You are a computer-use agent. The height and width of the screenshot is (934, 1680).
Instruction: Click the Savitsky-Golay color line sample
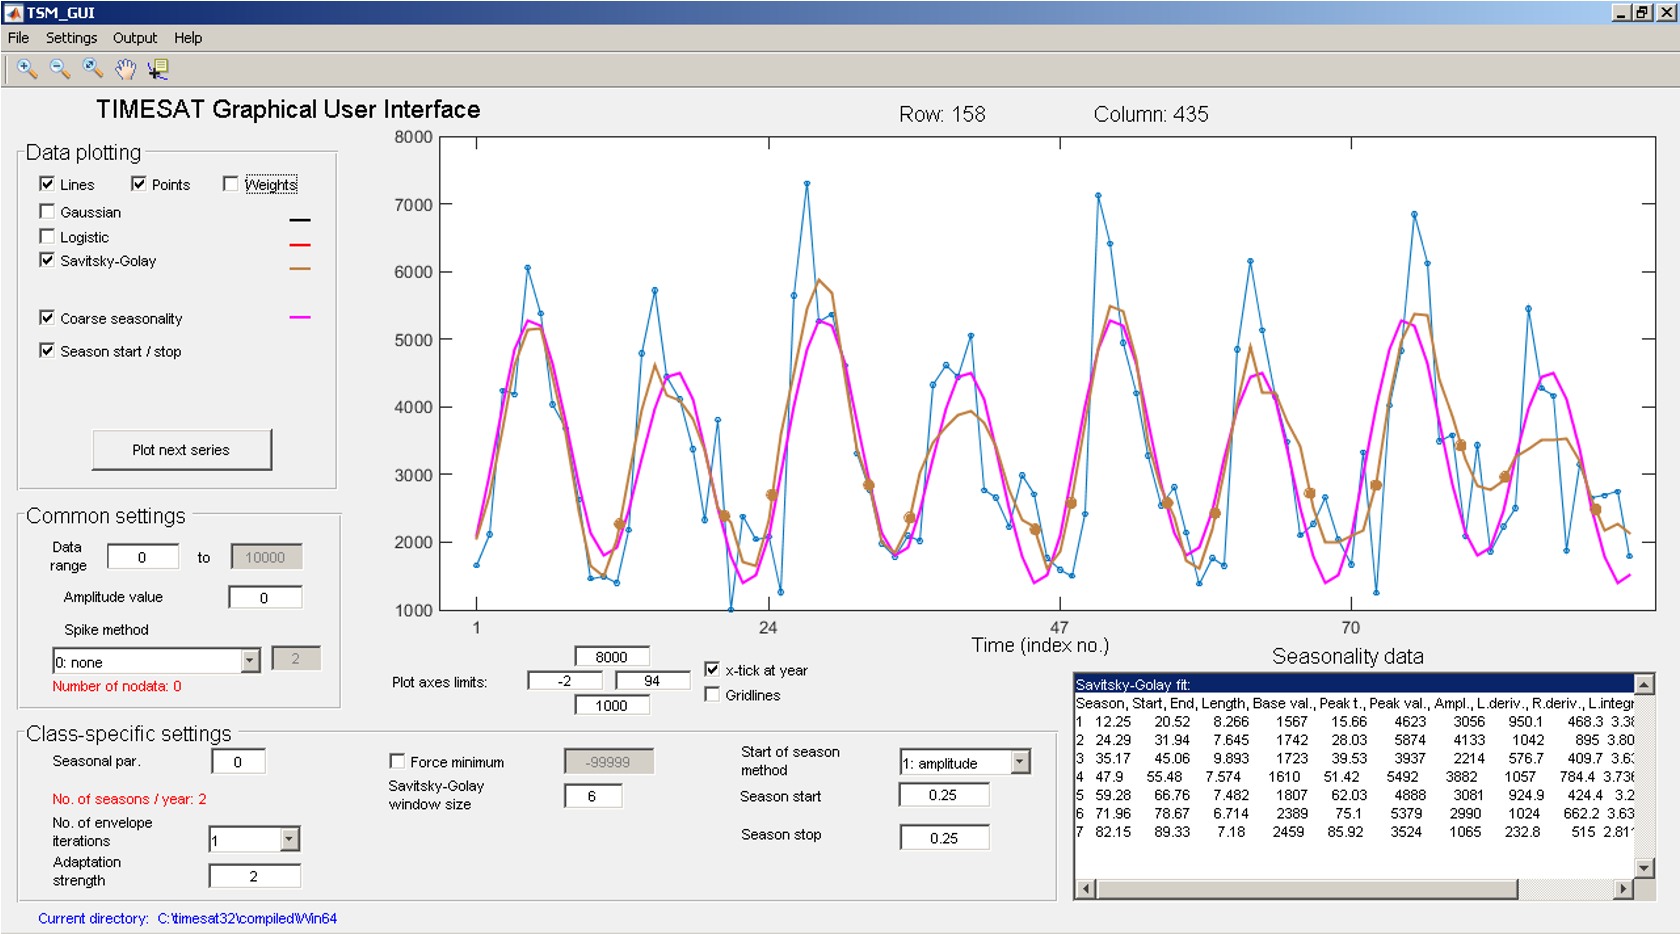[x=299, y=267]
